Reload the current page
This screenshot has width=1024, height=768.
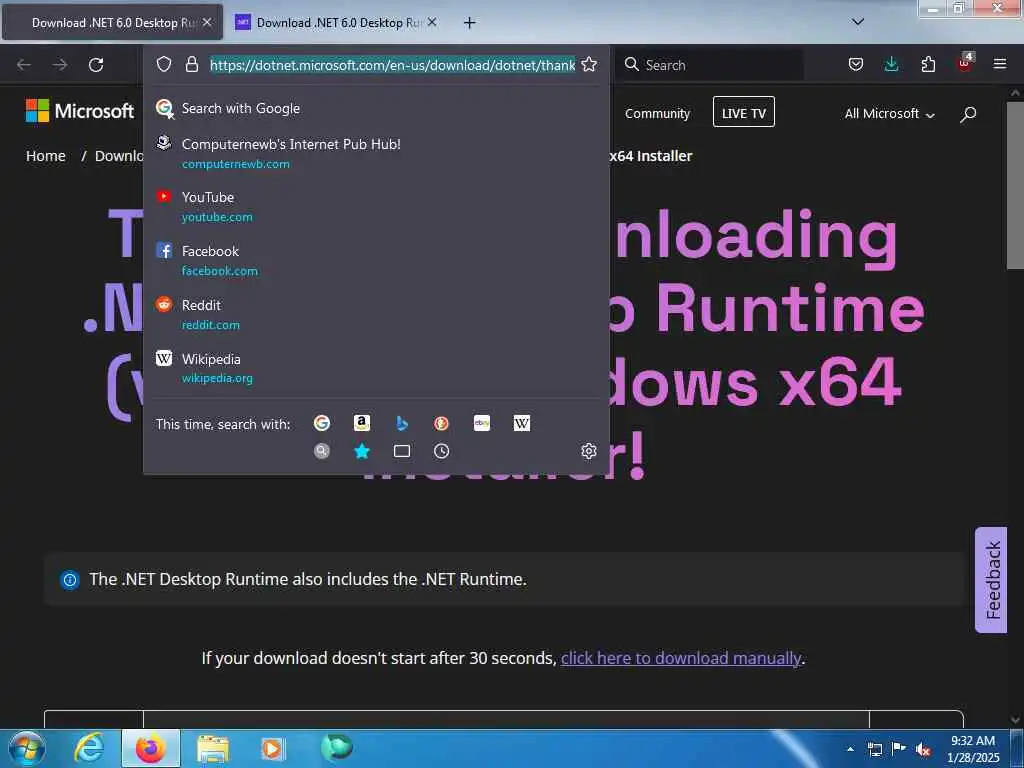[x=96, y=65]
